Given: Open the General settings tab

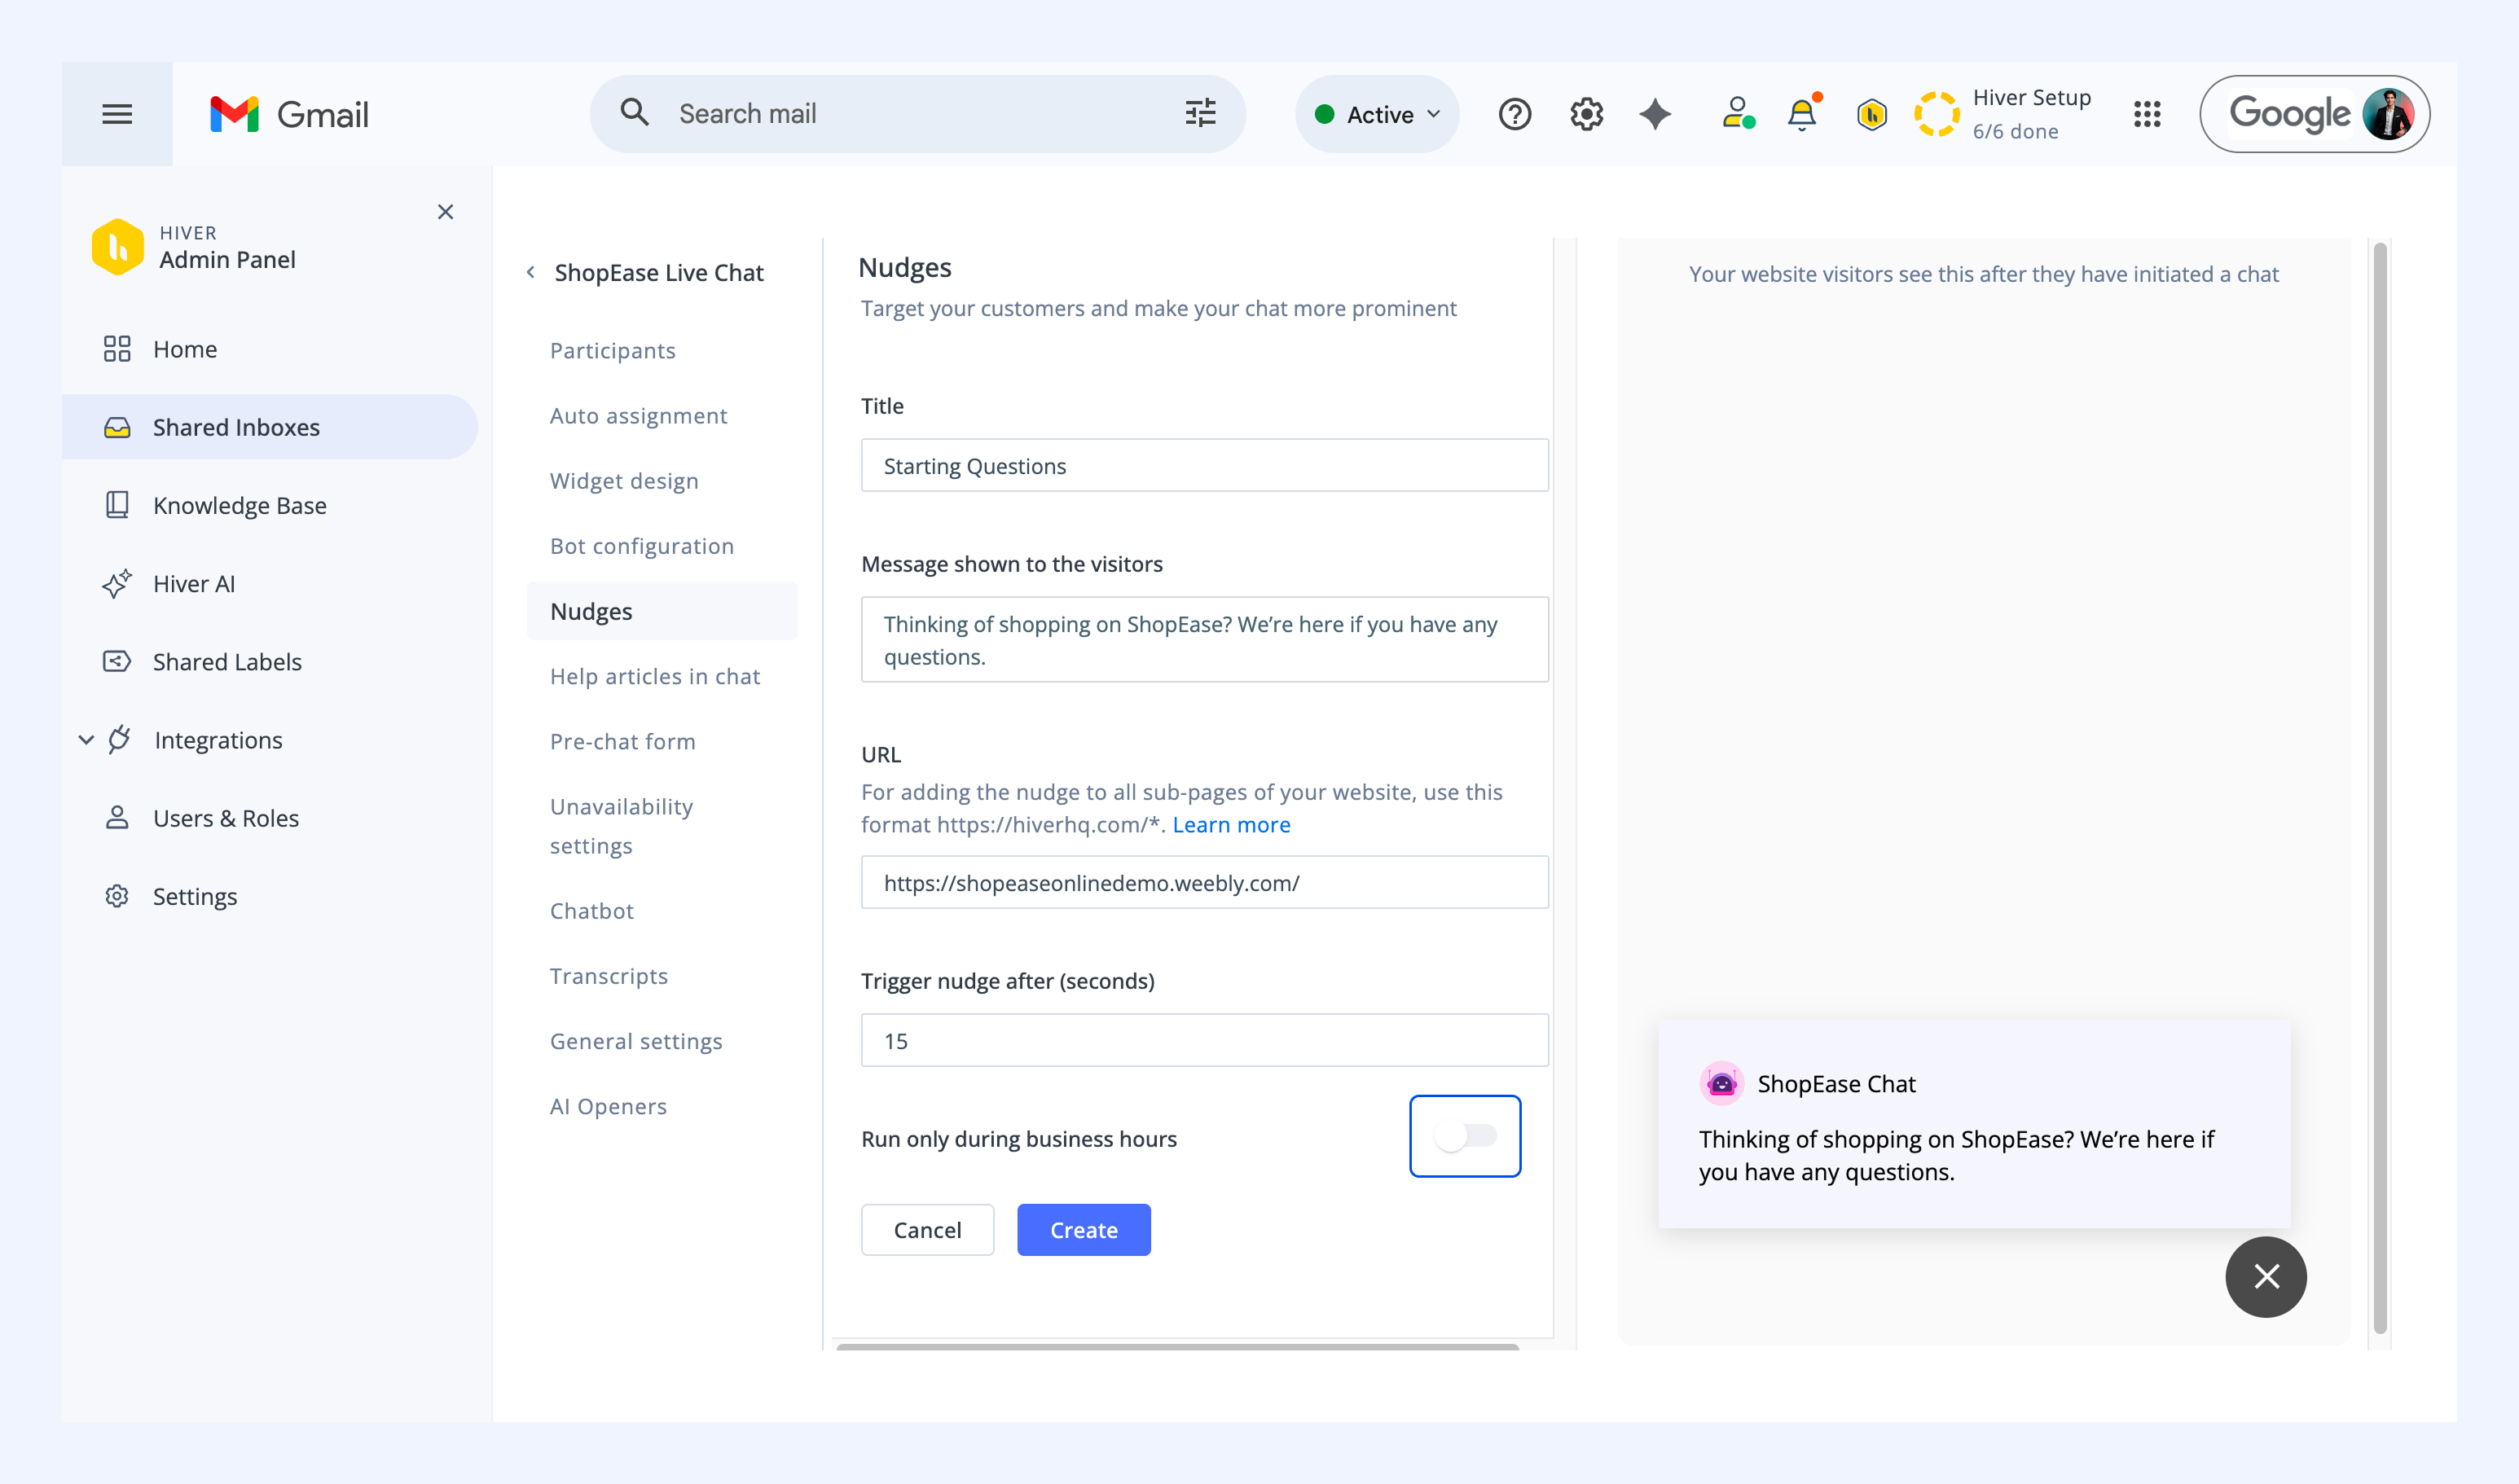Looking at the screenshot, I should pyautogui.click(x=636, y=1040).
